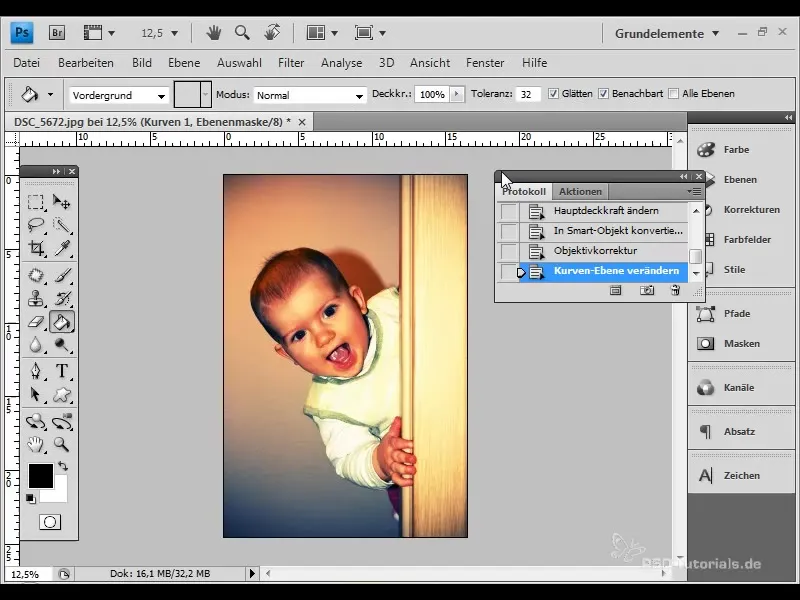
Task: Enable the Alle Ebenen checkbox
Action: 673,94
